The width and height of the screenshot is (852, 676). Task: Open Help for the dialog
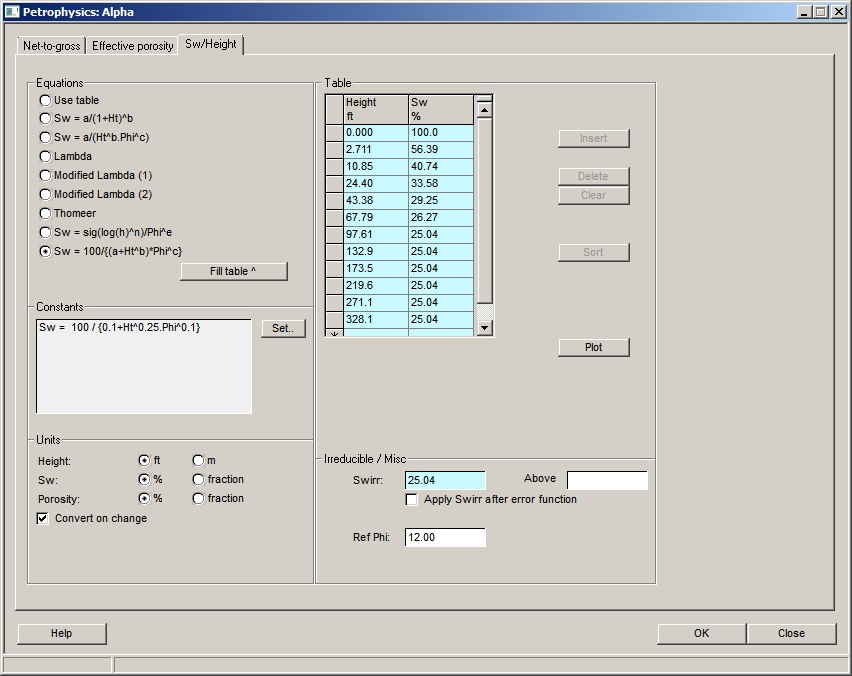(x=62, y=633)
